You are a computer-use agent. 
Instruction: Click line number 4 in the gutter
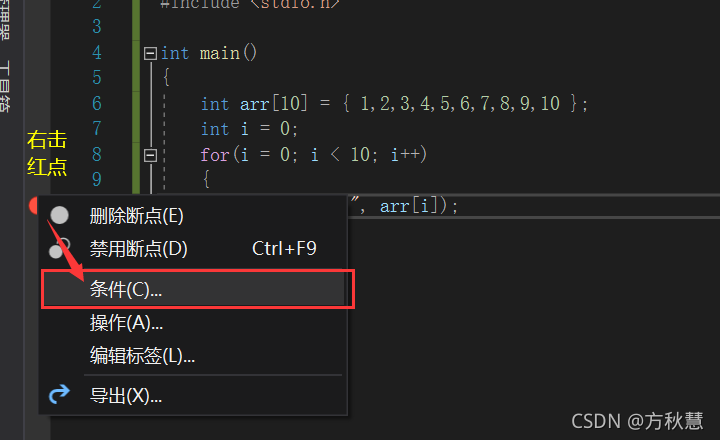(x=96, y=52)
